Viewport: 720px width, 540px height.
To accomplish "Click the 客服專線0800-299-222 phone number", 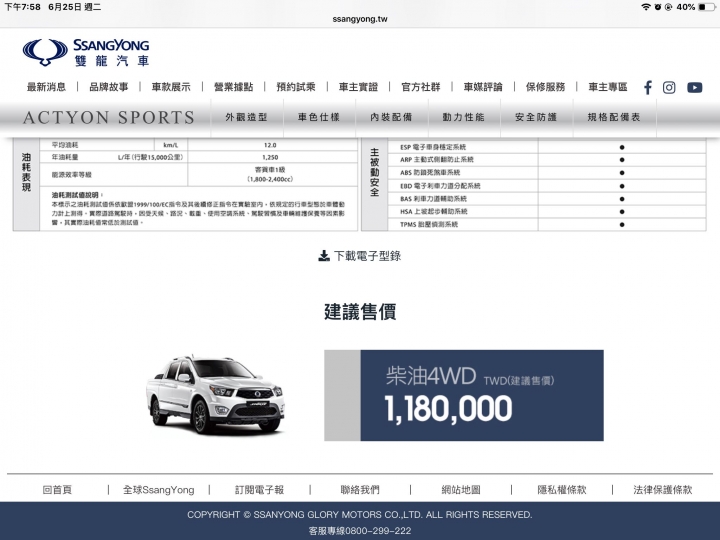I will tap(360, 531).
